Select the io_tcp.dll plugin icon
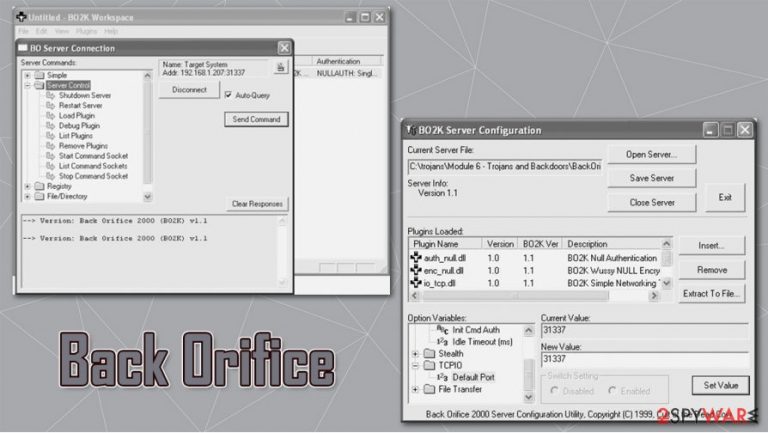 point(416,283)
